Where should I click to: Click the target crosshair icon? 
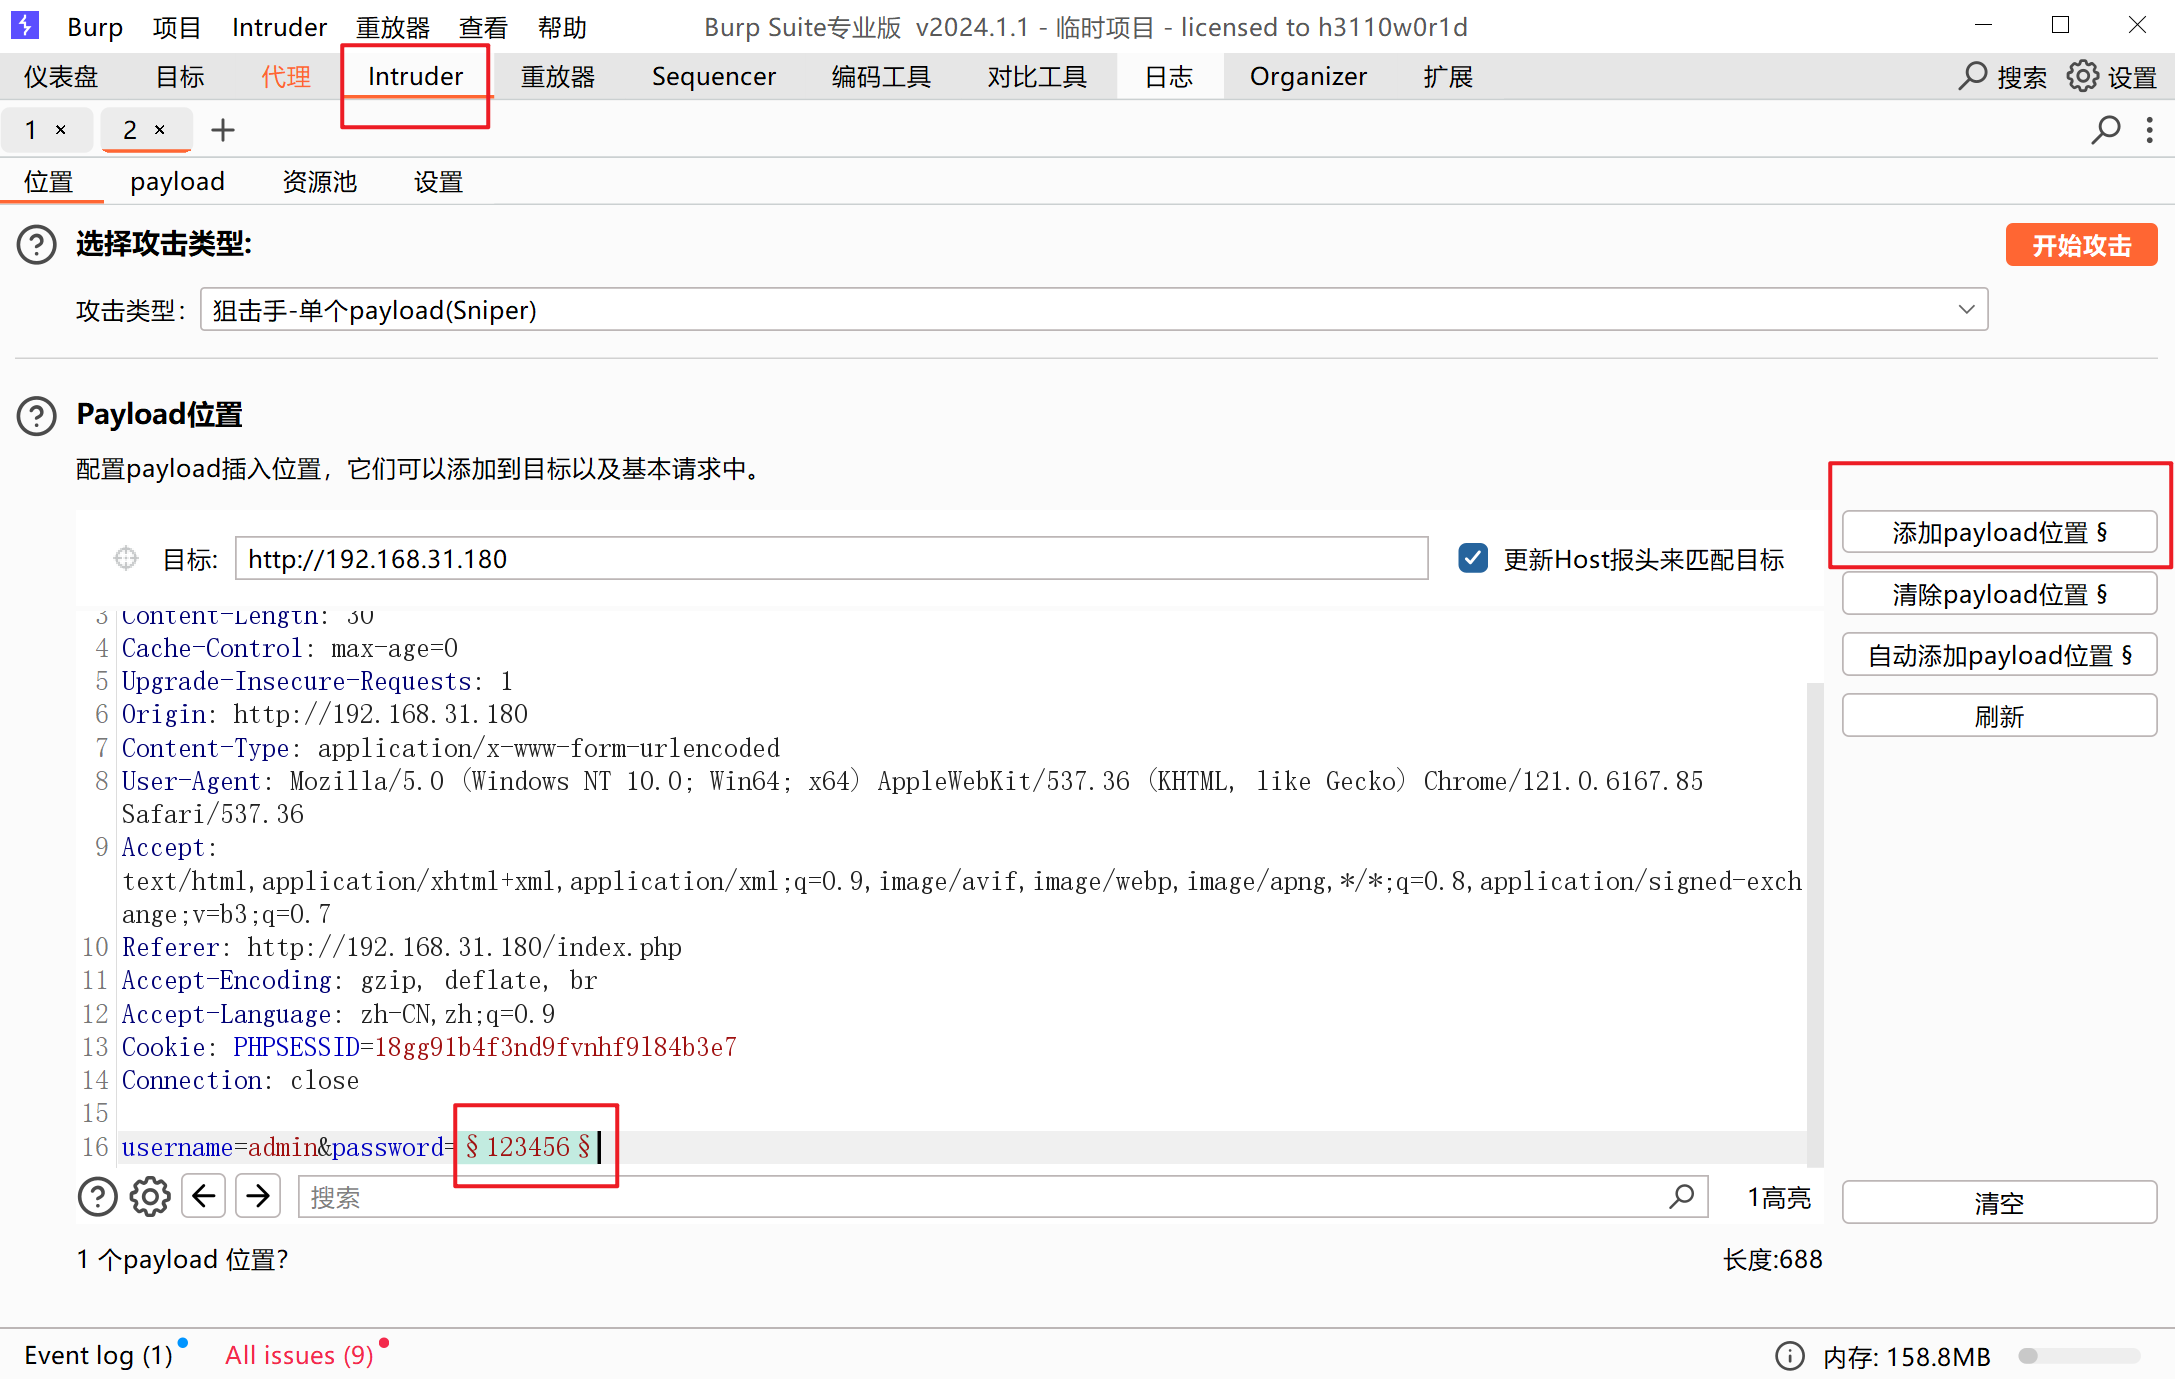click(126, 558)
